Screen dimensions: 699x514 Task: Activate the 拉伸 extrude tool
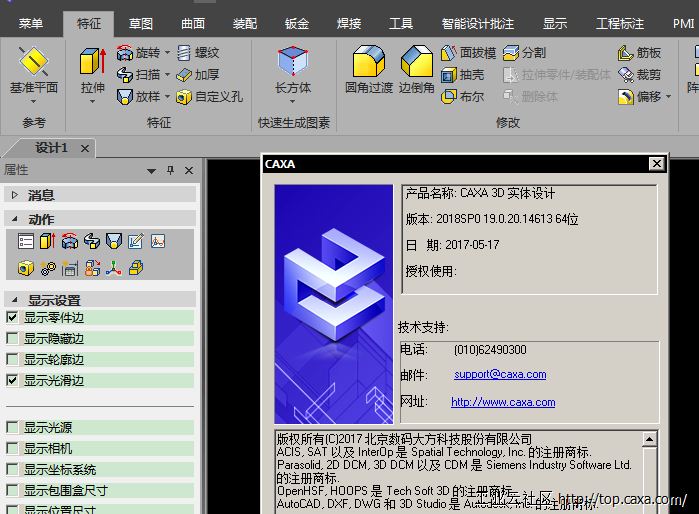93,69
